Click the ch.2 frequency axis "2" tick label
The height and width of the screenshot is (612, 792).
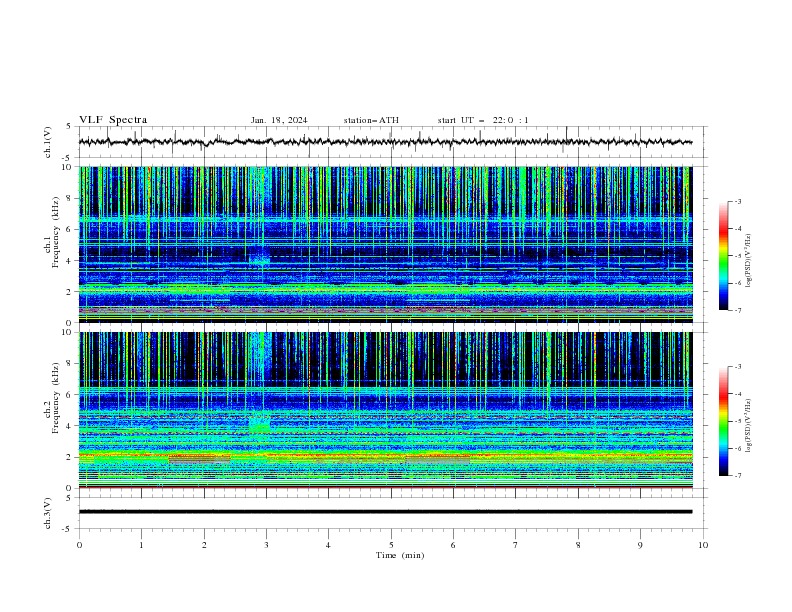point(70,457)
